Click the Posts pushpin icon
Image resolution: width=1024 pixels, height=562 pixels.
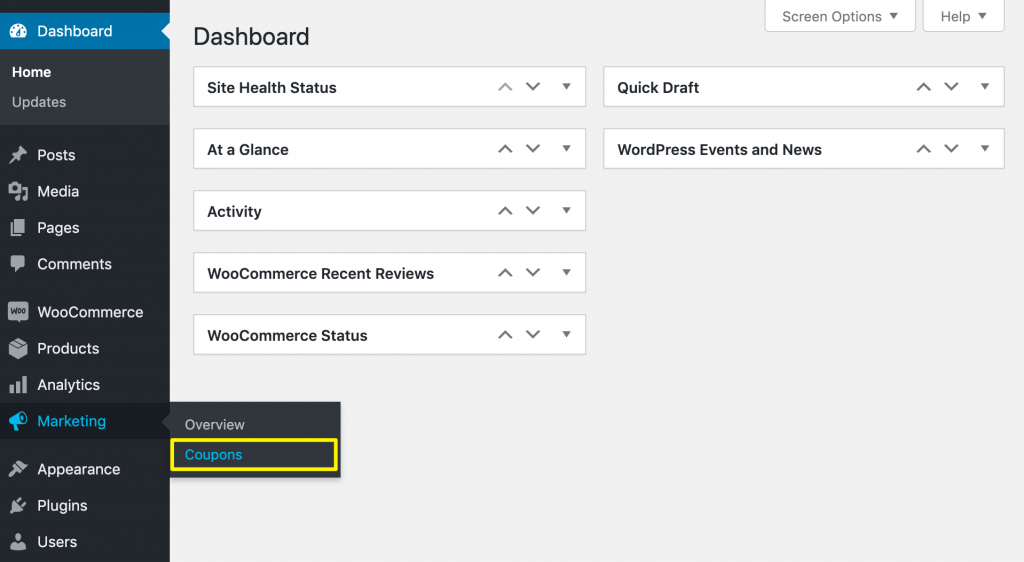[18, 155]
